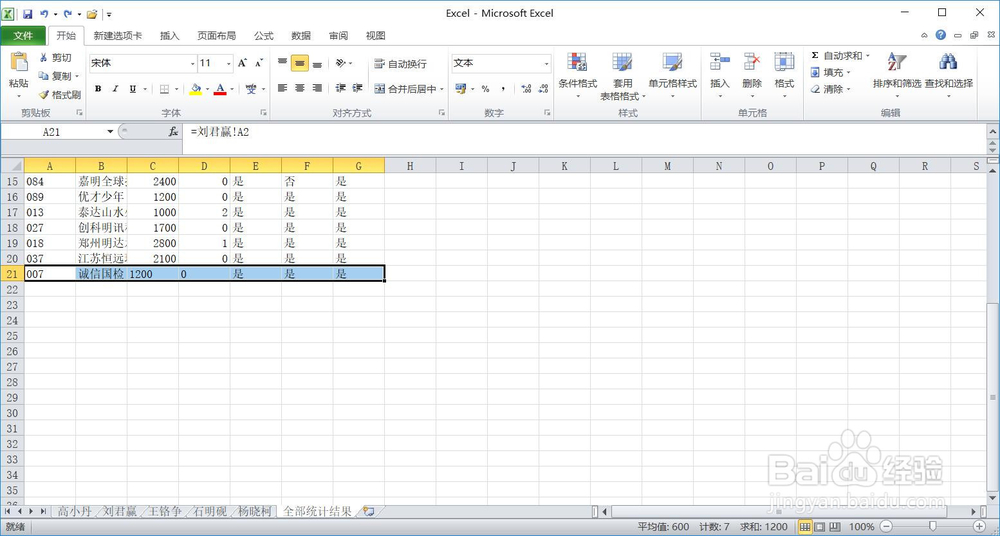
Task: Toggle middle vertical alignment
Action: (x=300, y=63)
